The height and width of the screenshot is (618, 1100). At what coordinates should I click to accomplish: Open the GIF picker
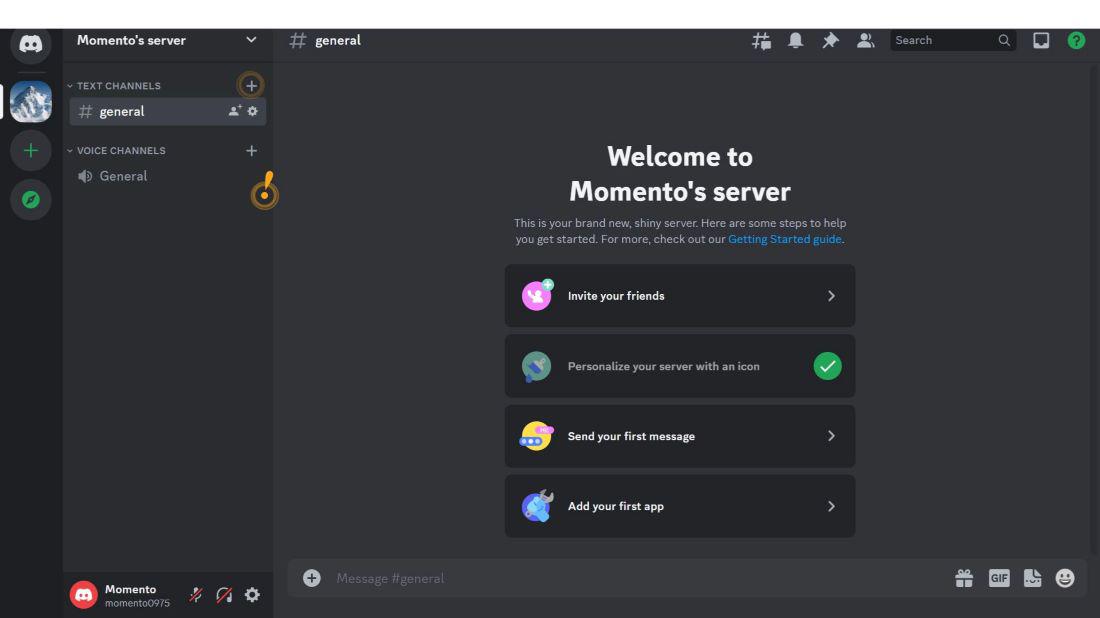tap(999, 578)
